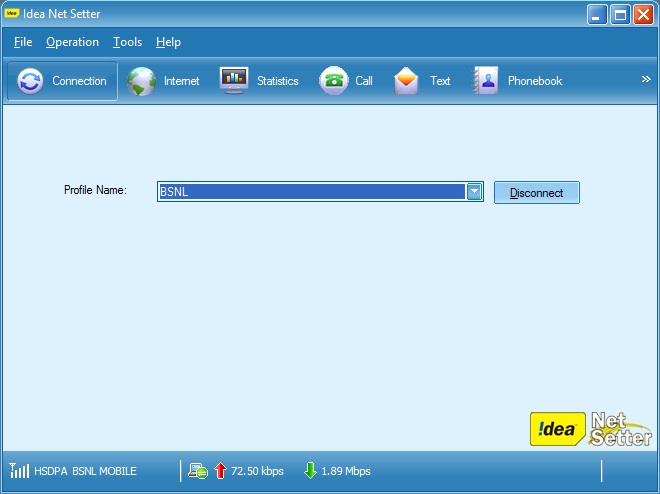
Task: Click the Connection label in toolbar
Action: [x=79, y=81]
